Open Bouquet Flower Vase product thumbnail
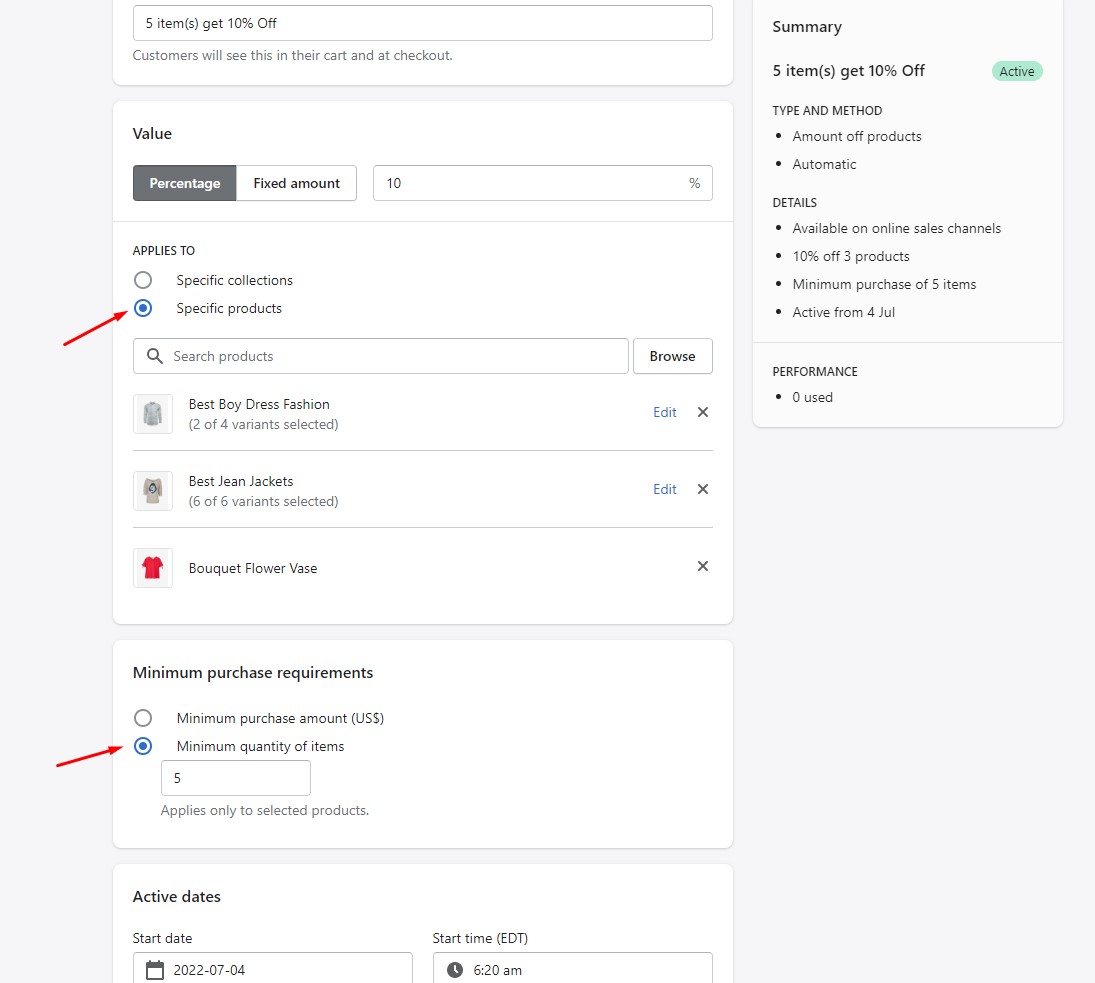Viewport: 1095px width, 983px height. (153, 568)
